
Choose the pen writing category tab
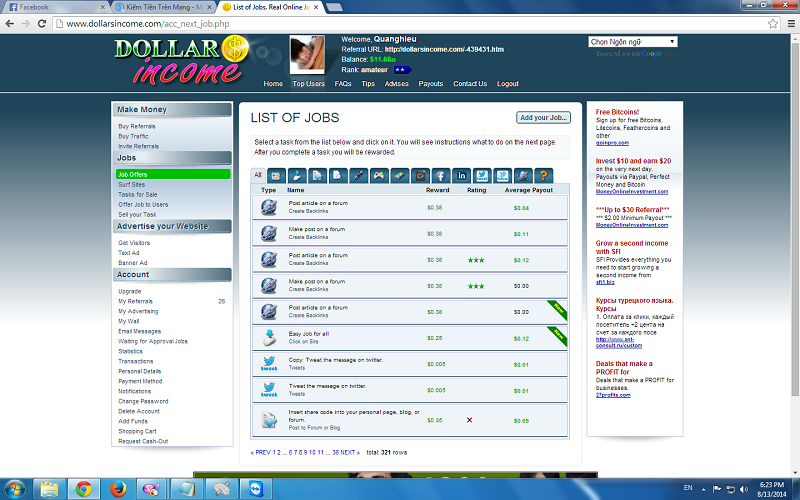358,176
